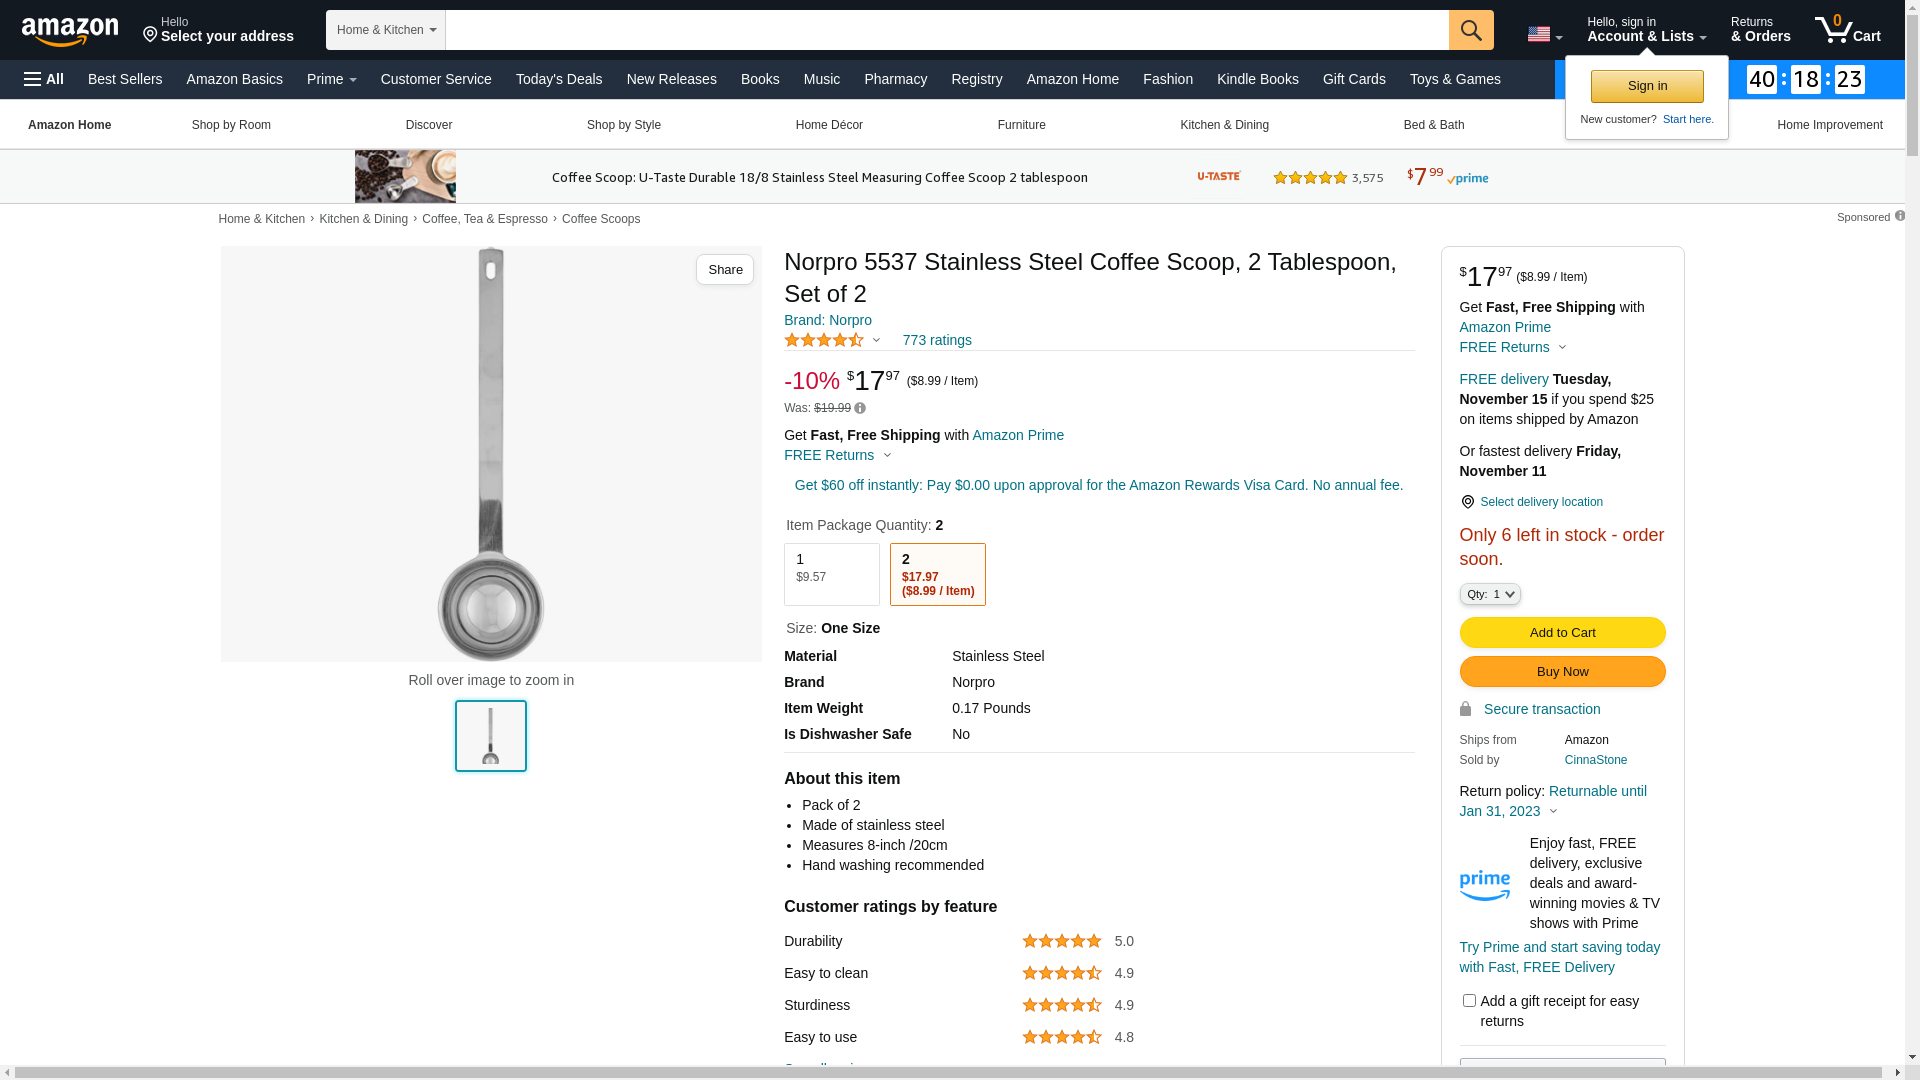Expand the star rating breakdown chevron

click(x=877, y=340)
